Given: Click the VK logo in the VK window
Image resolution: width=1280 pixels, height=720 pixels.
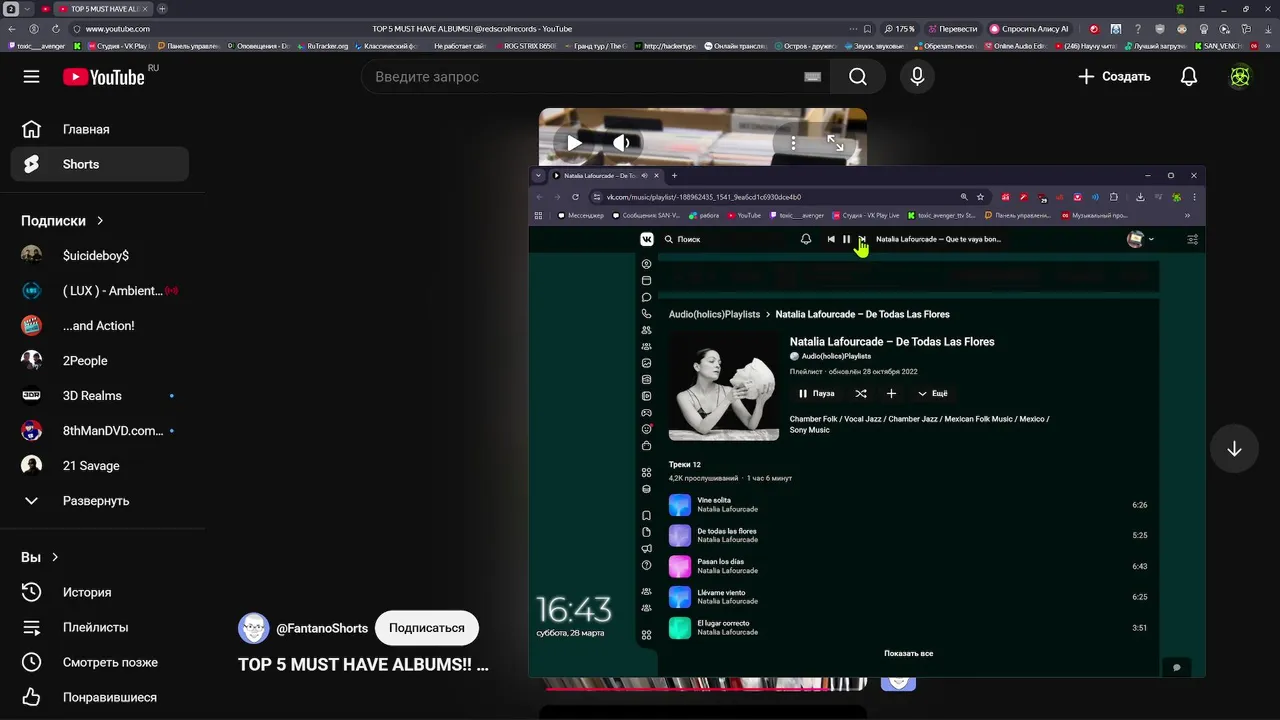Looking at the screenshot, I should click(647, 239).
